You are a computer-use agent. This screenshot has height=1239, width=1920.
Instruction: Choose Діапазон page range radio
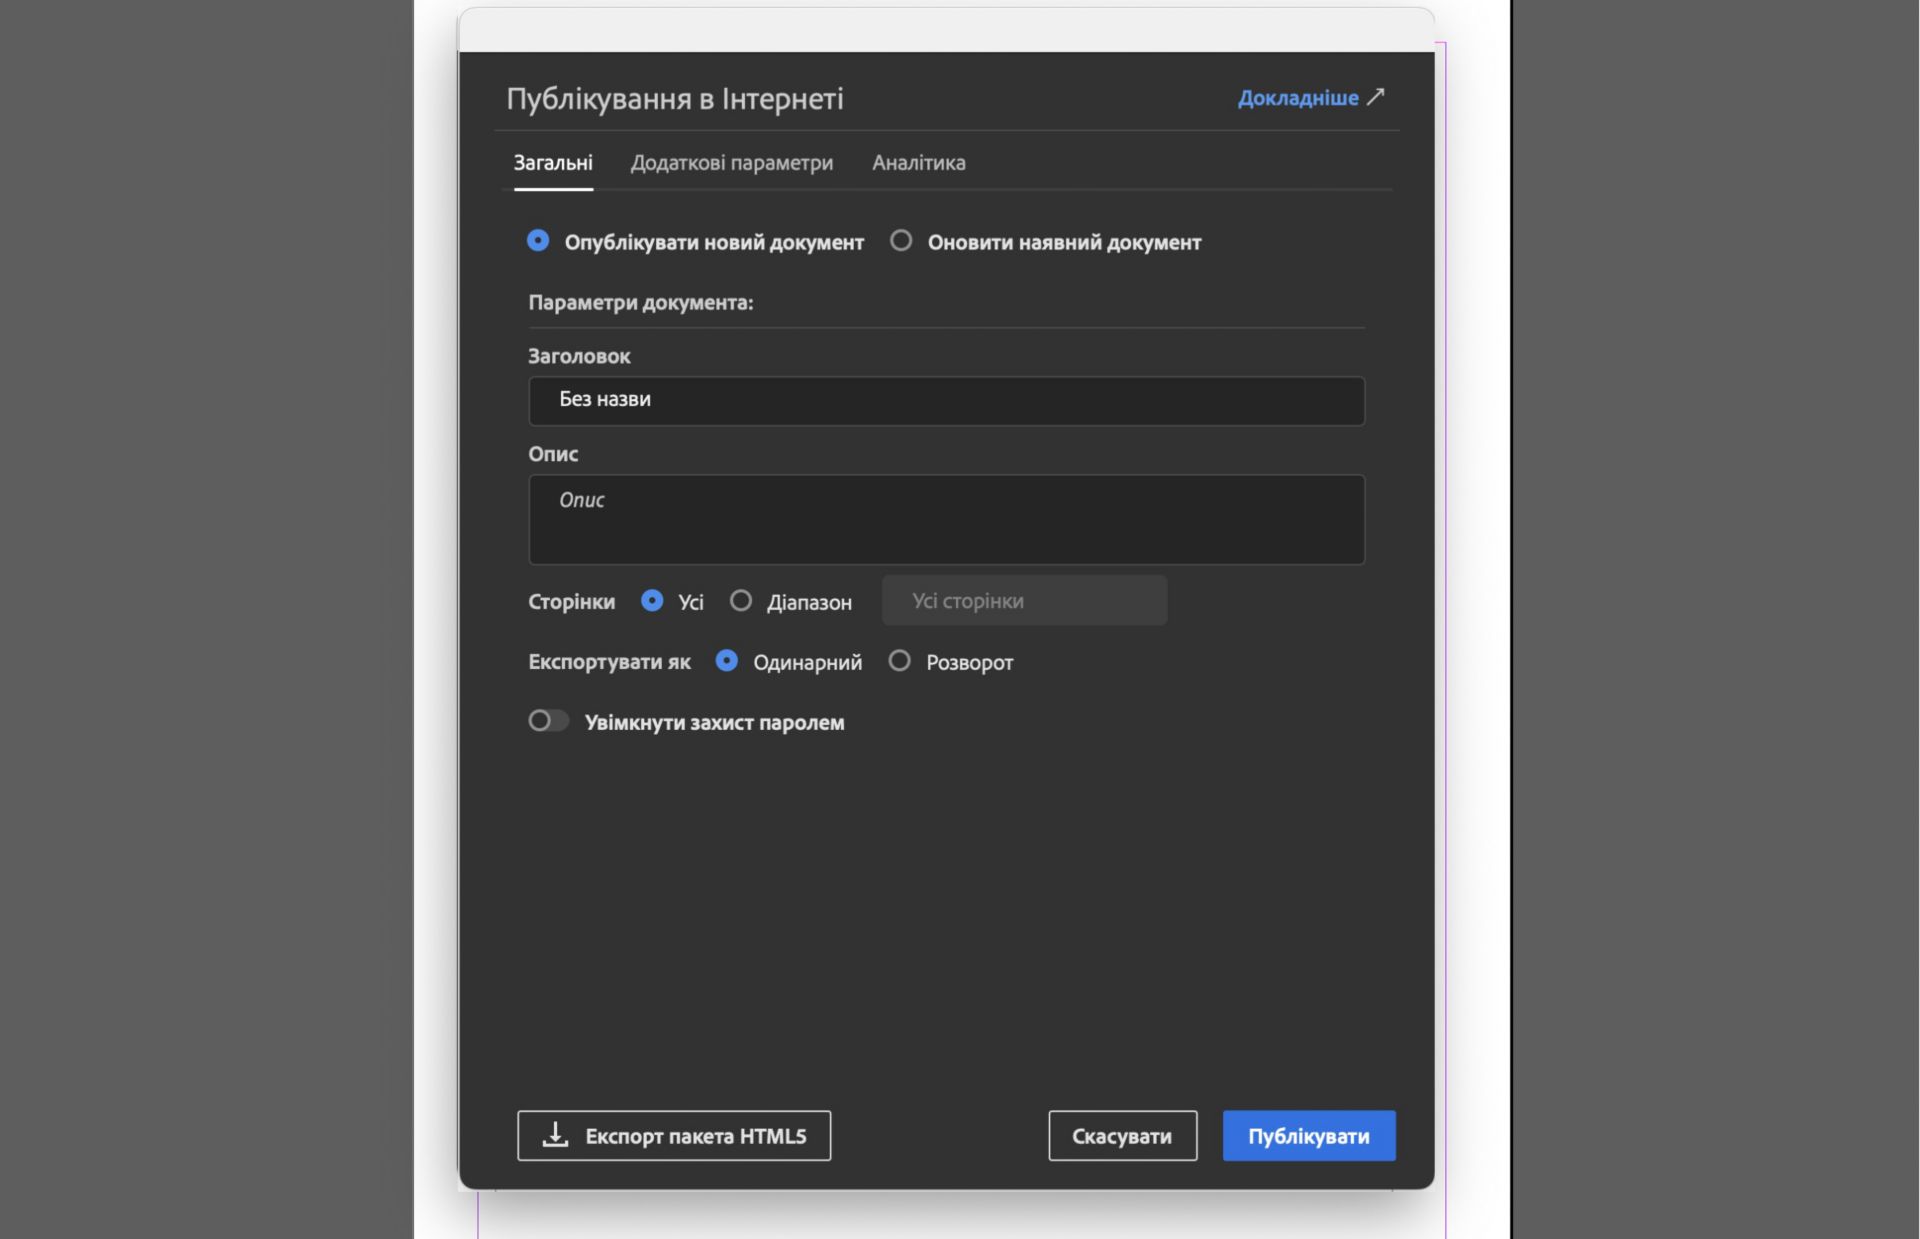[x=741, y=601]
